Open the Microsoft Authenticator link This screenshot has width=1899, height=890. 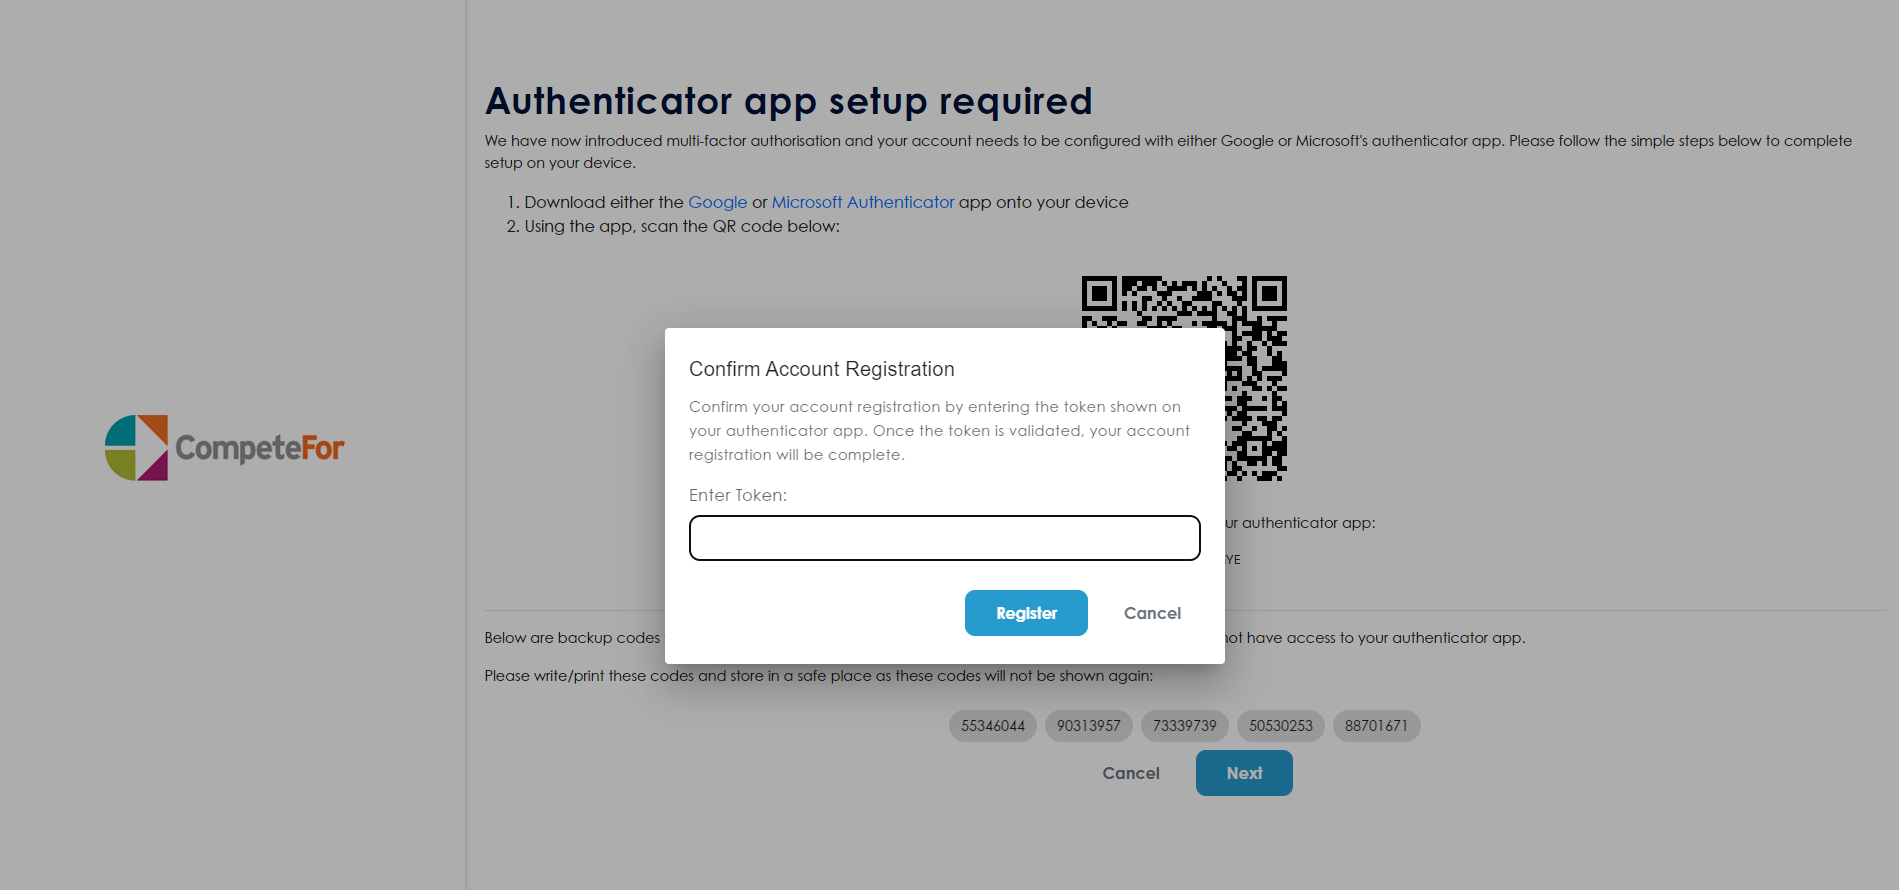[863, 202]
